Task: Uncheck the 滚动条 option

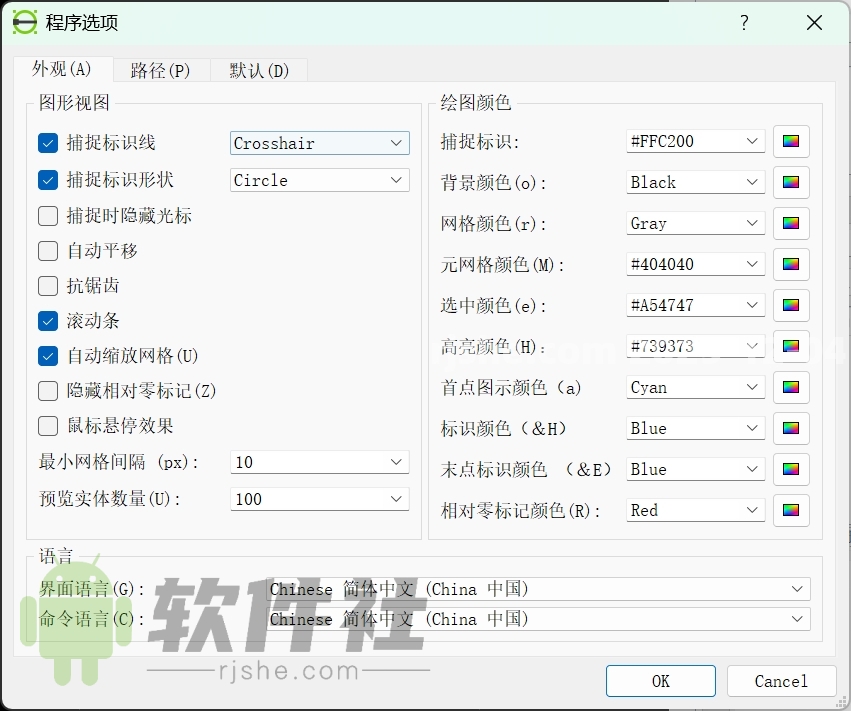Action: tap(47, 321)
